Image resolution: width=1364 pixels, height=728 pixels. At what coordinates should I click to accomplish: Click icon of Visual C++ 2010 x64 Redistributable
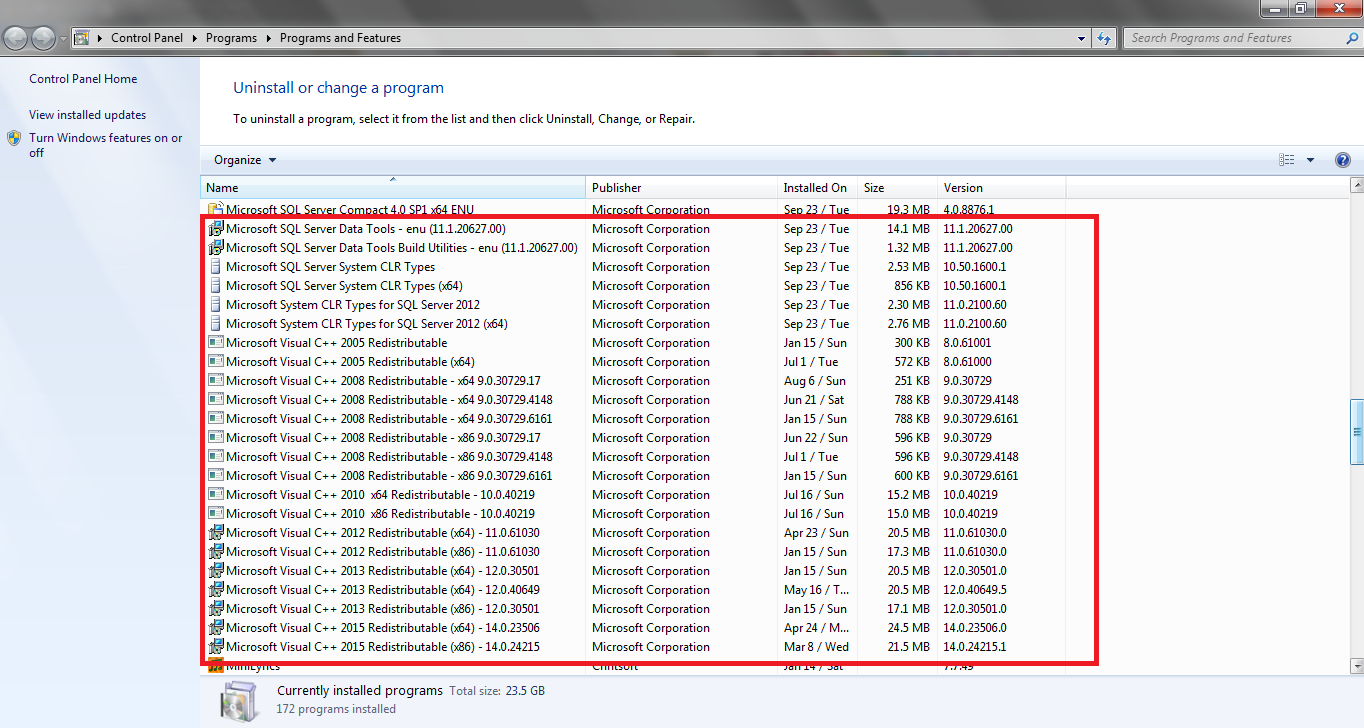(x=215, y=495)
